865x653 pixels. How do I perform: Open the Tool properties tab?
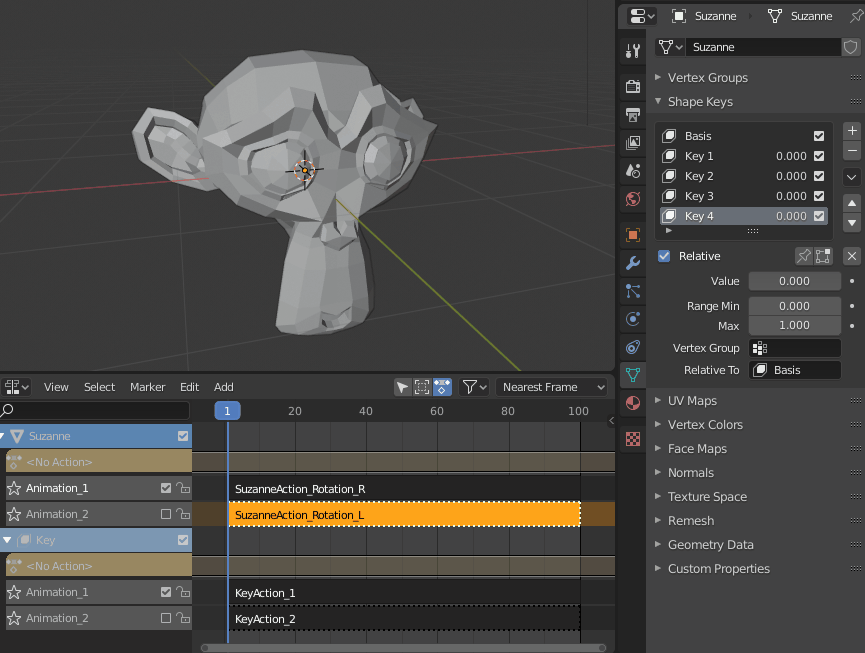(633, 51)
